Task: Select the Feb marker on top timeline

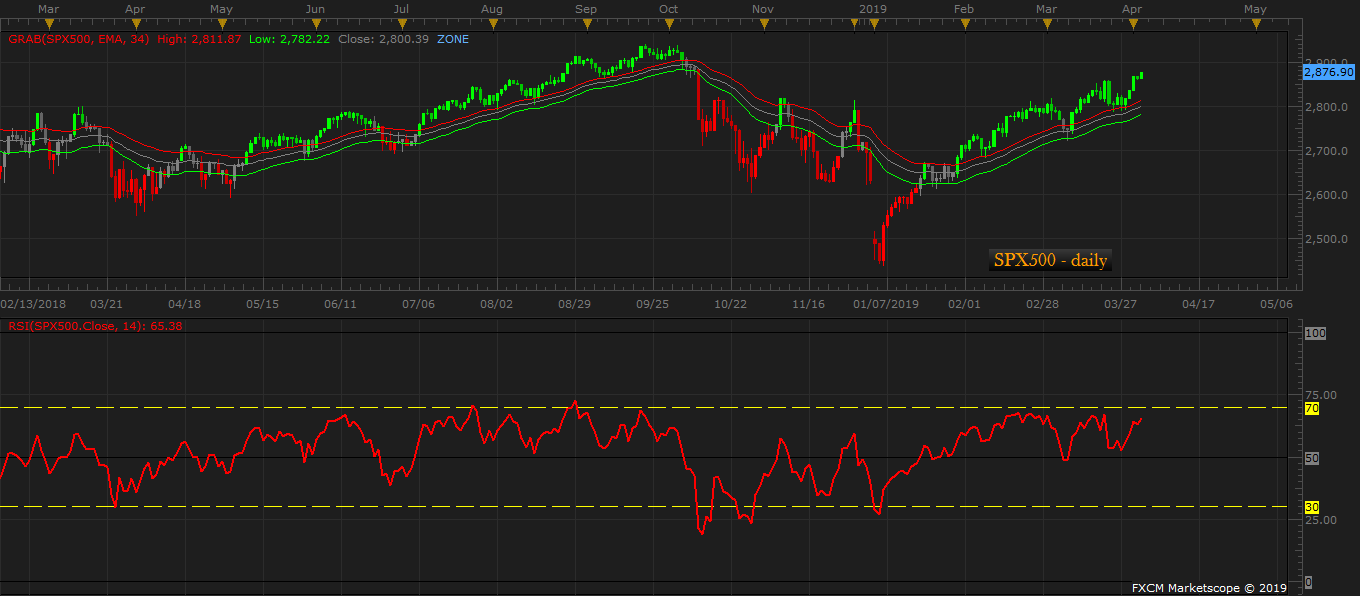Action: point(964,24)
